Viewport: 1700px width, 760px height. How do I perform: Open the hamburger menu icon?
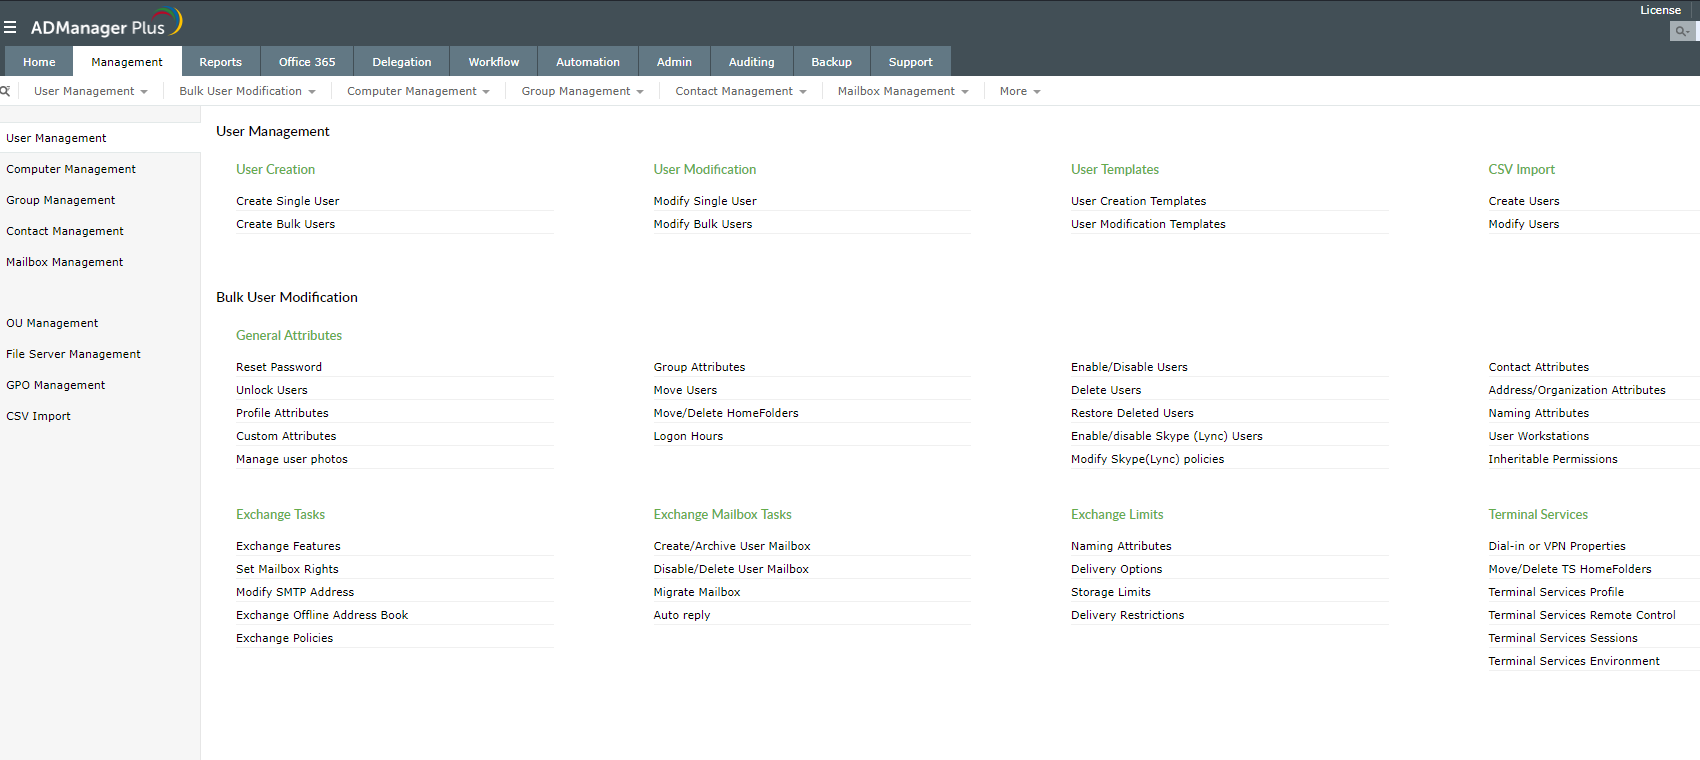coord(10,27)
